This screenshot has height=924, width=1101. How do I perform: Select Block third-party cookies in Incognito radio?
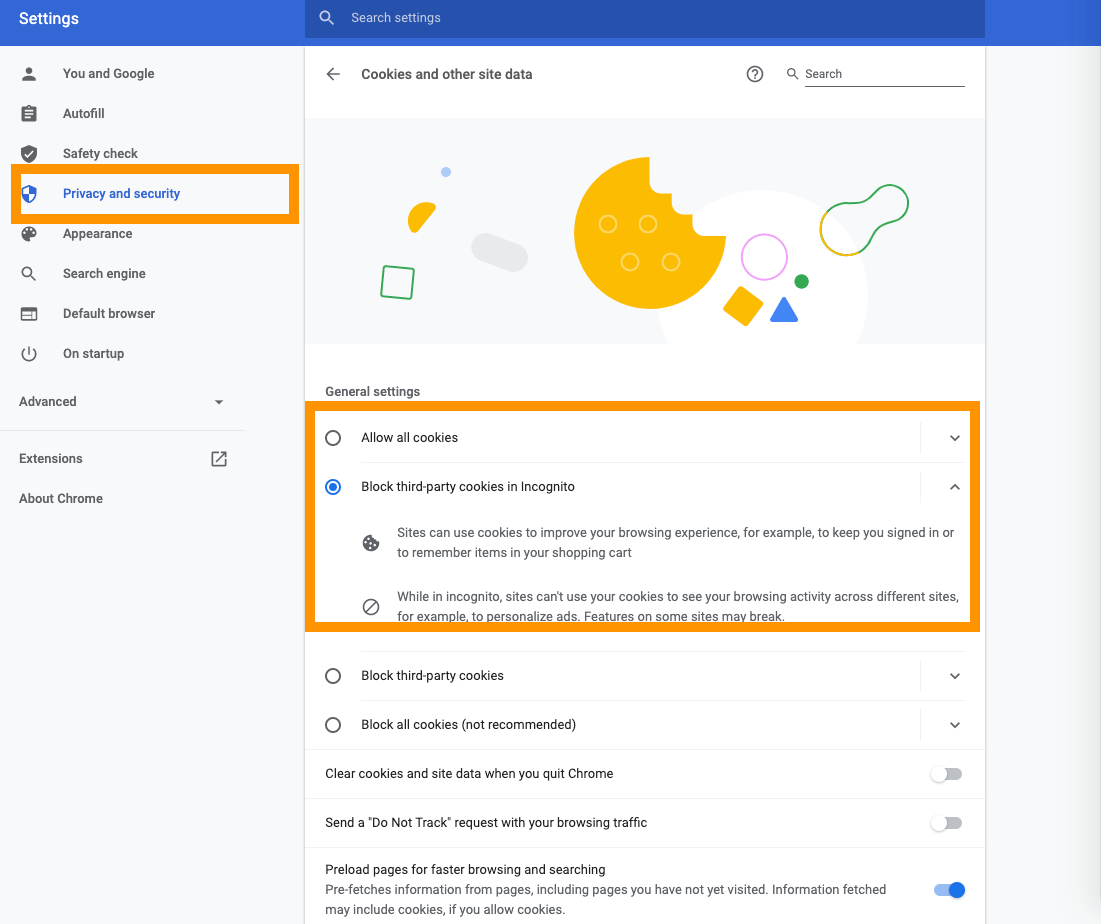click(333, 487)
